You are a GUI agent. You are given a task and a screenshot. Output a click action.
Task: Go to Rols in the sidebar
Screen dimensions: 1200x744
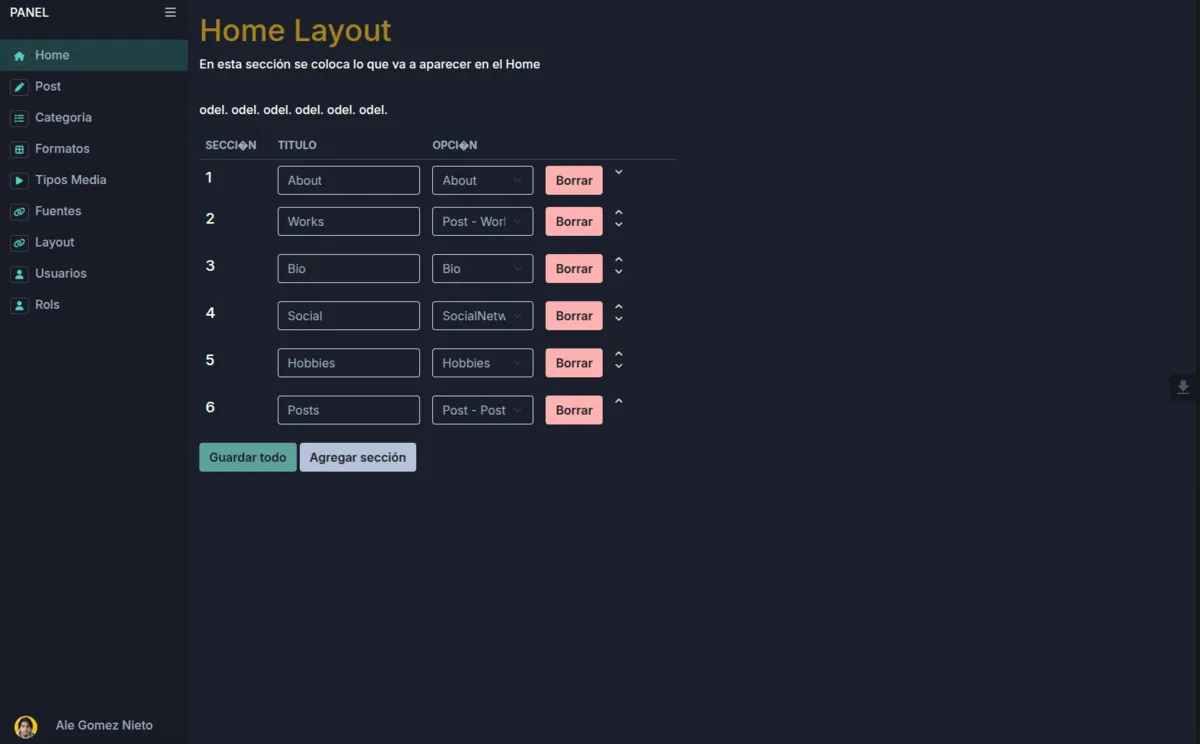click(x=47, y=305)
